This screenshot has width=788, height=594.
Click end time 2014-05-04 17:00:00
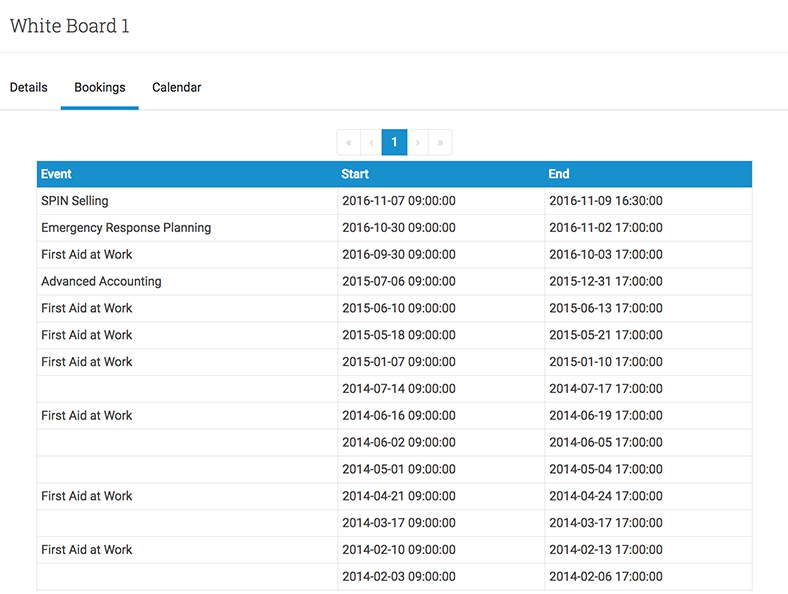(x=606, y=469)
